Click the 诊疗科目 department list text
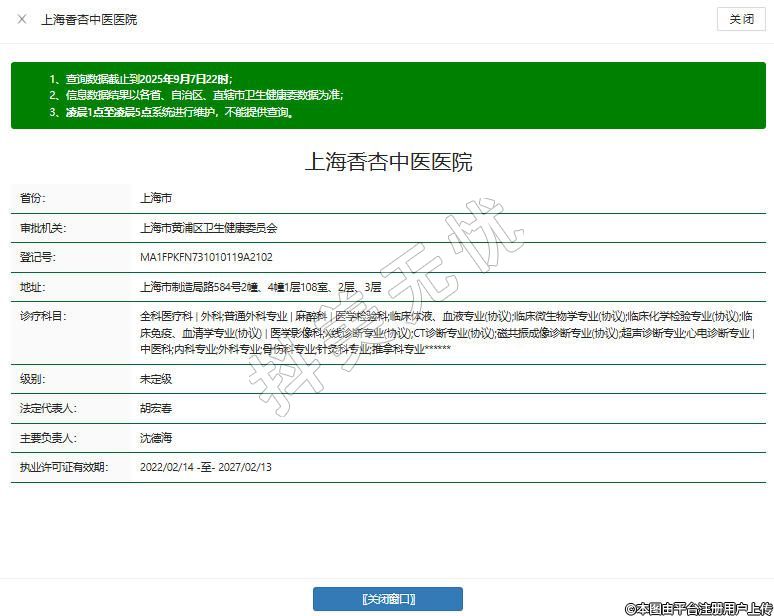The image size is (774, 616). pyautogui.click(x=446, y=333)
